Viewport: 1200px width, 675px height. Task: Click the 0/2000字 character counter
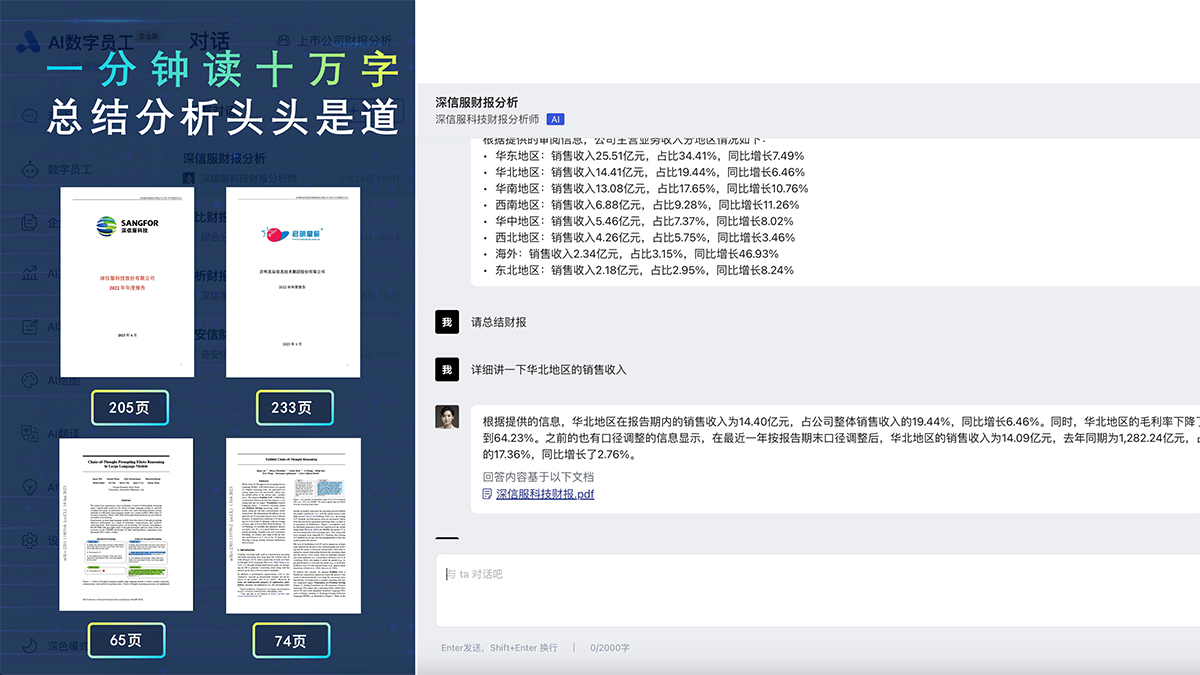(610, 648)
